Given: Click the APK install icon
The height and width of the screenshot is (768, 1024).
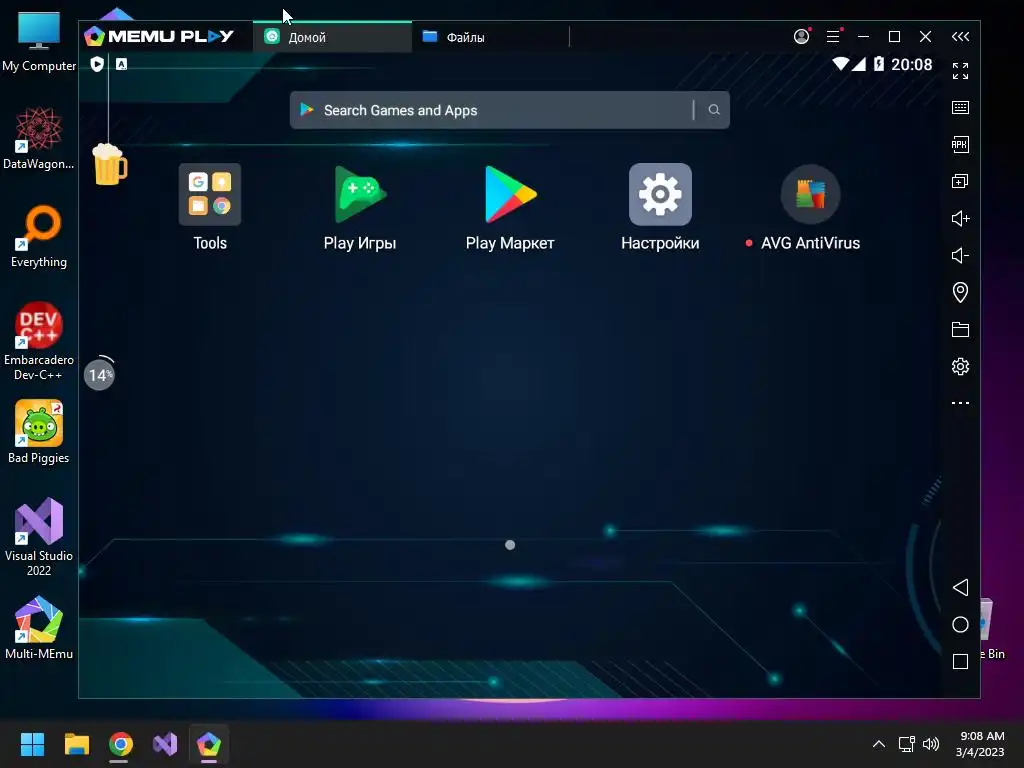Looking at the screenshot, I should [960, 144].
